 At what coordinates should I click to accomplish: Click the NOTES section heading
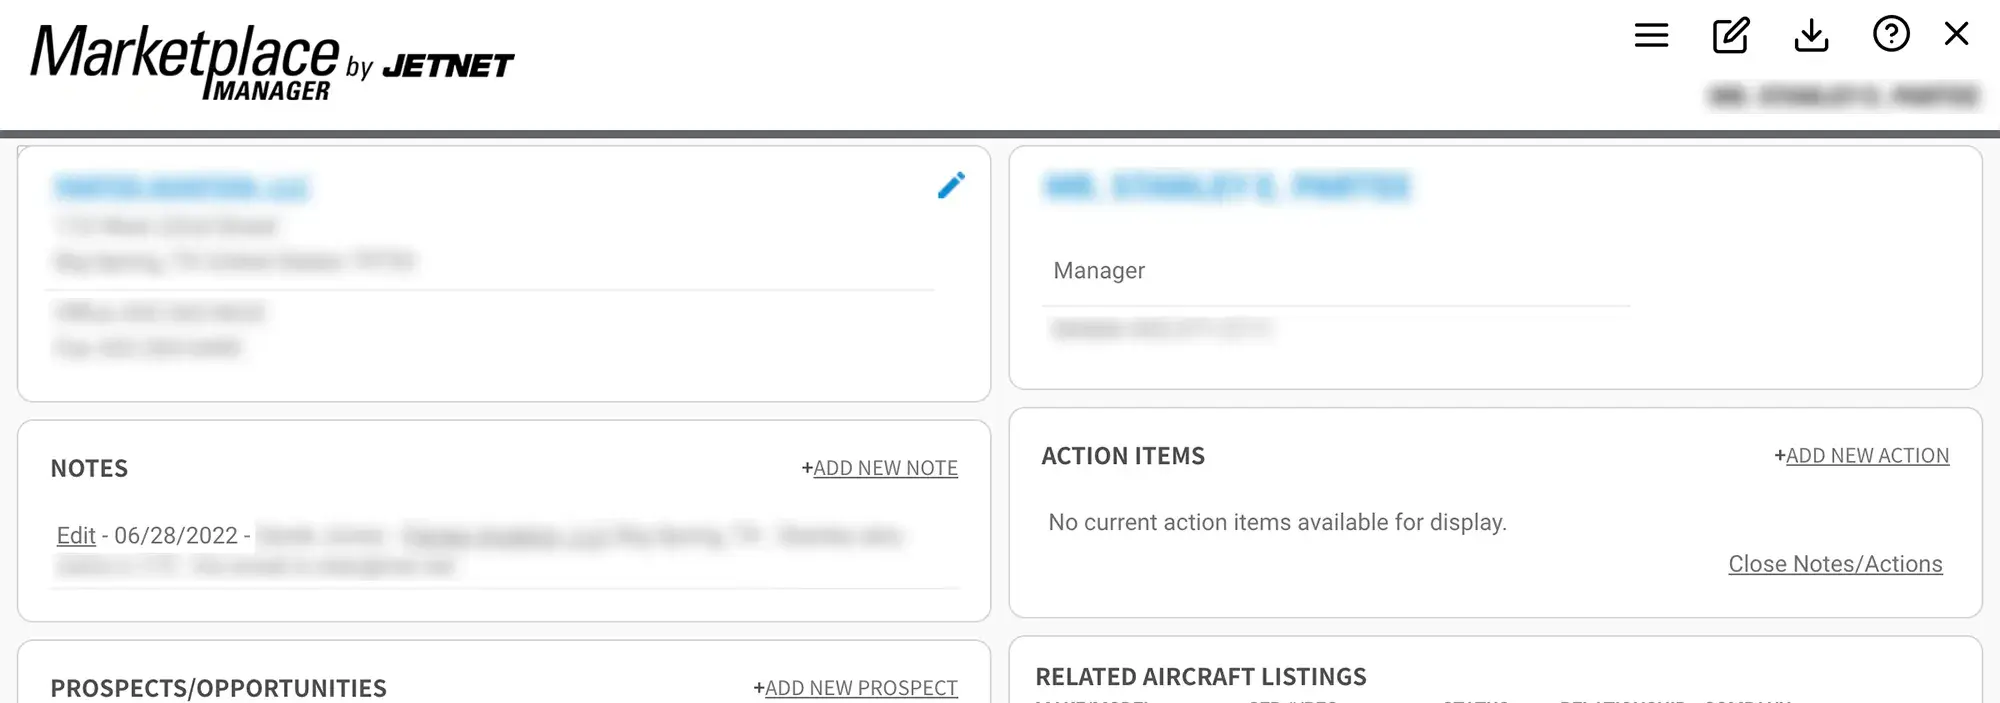point(89,469)
